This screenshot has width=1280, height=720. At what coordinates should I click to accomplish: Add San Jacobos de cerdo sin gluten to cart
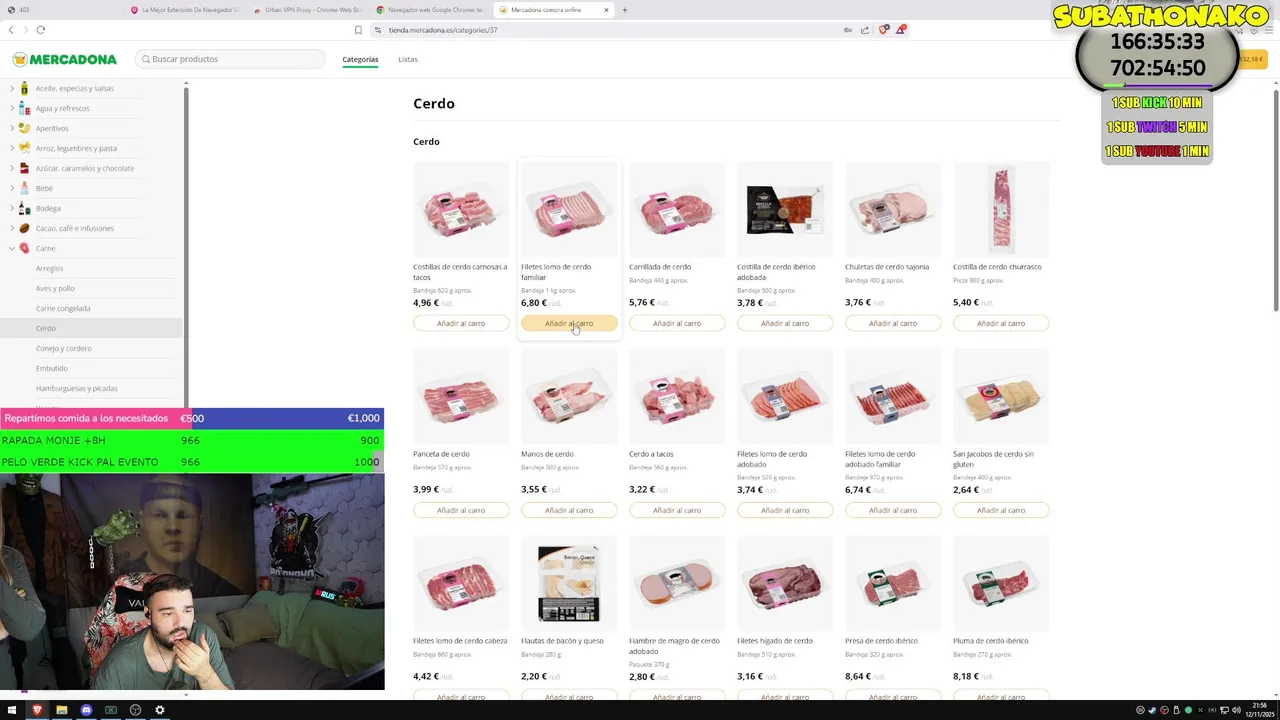[1001, 510]
